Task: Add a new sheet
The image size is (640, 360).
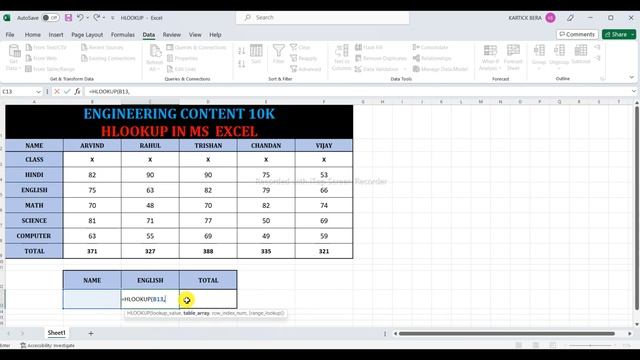Action: pos(91,333)
